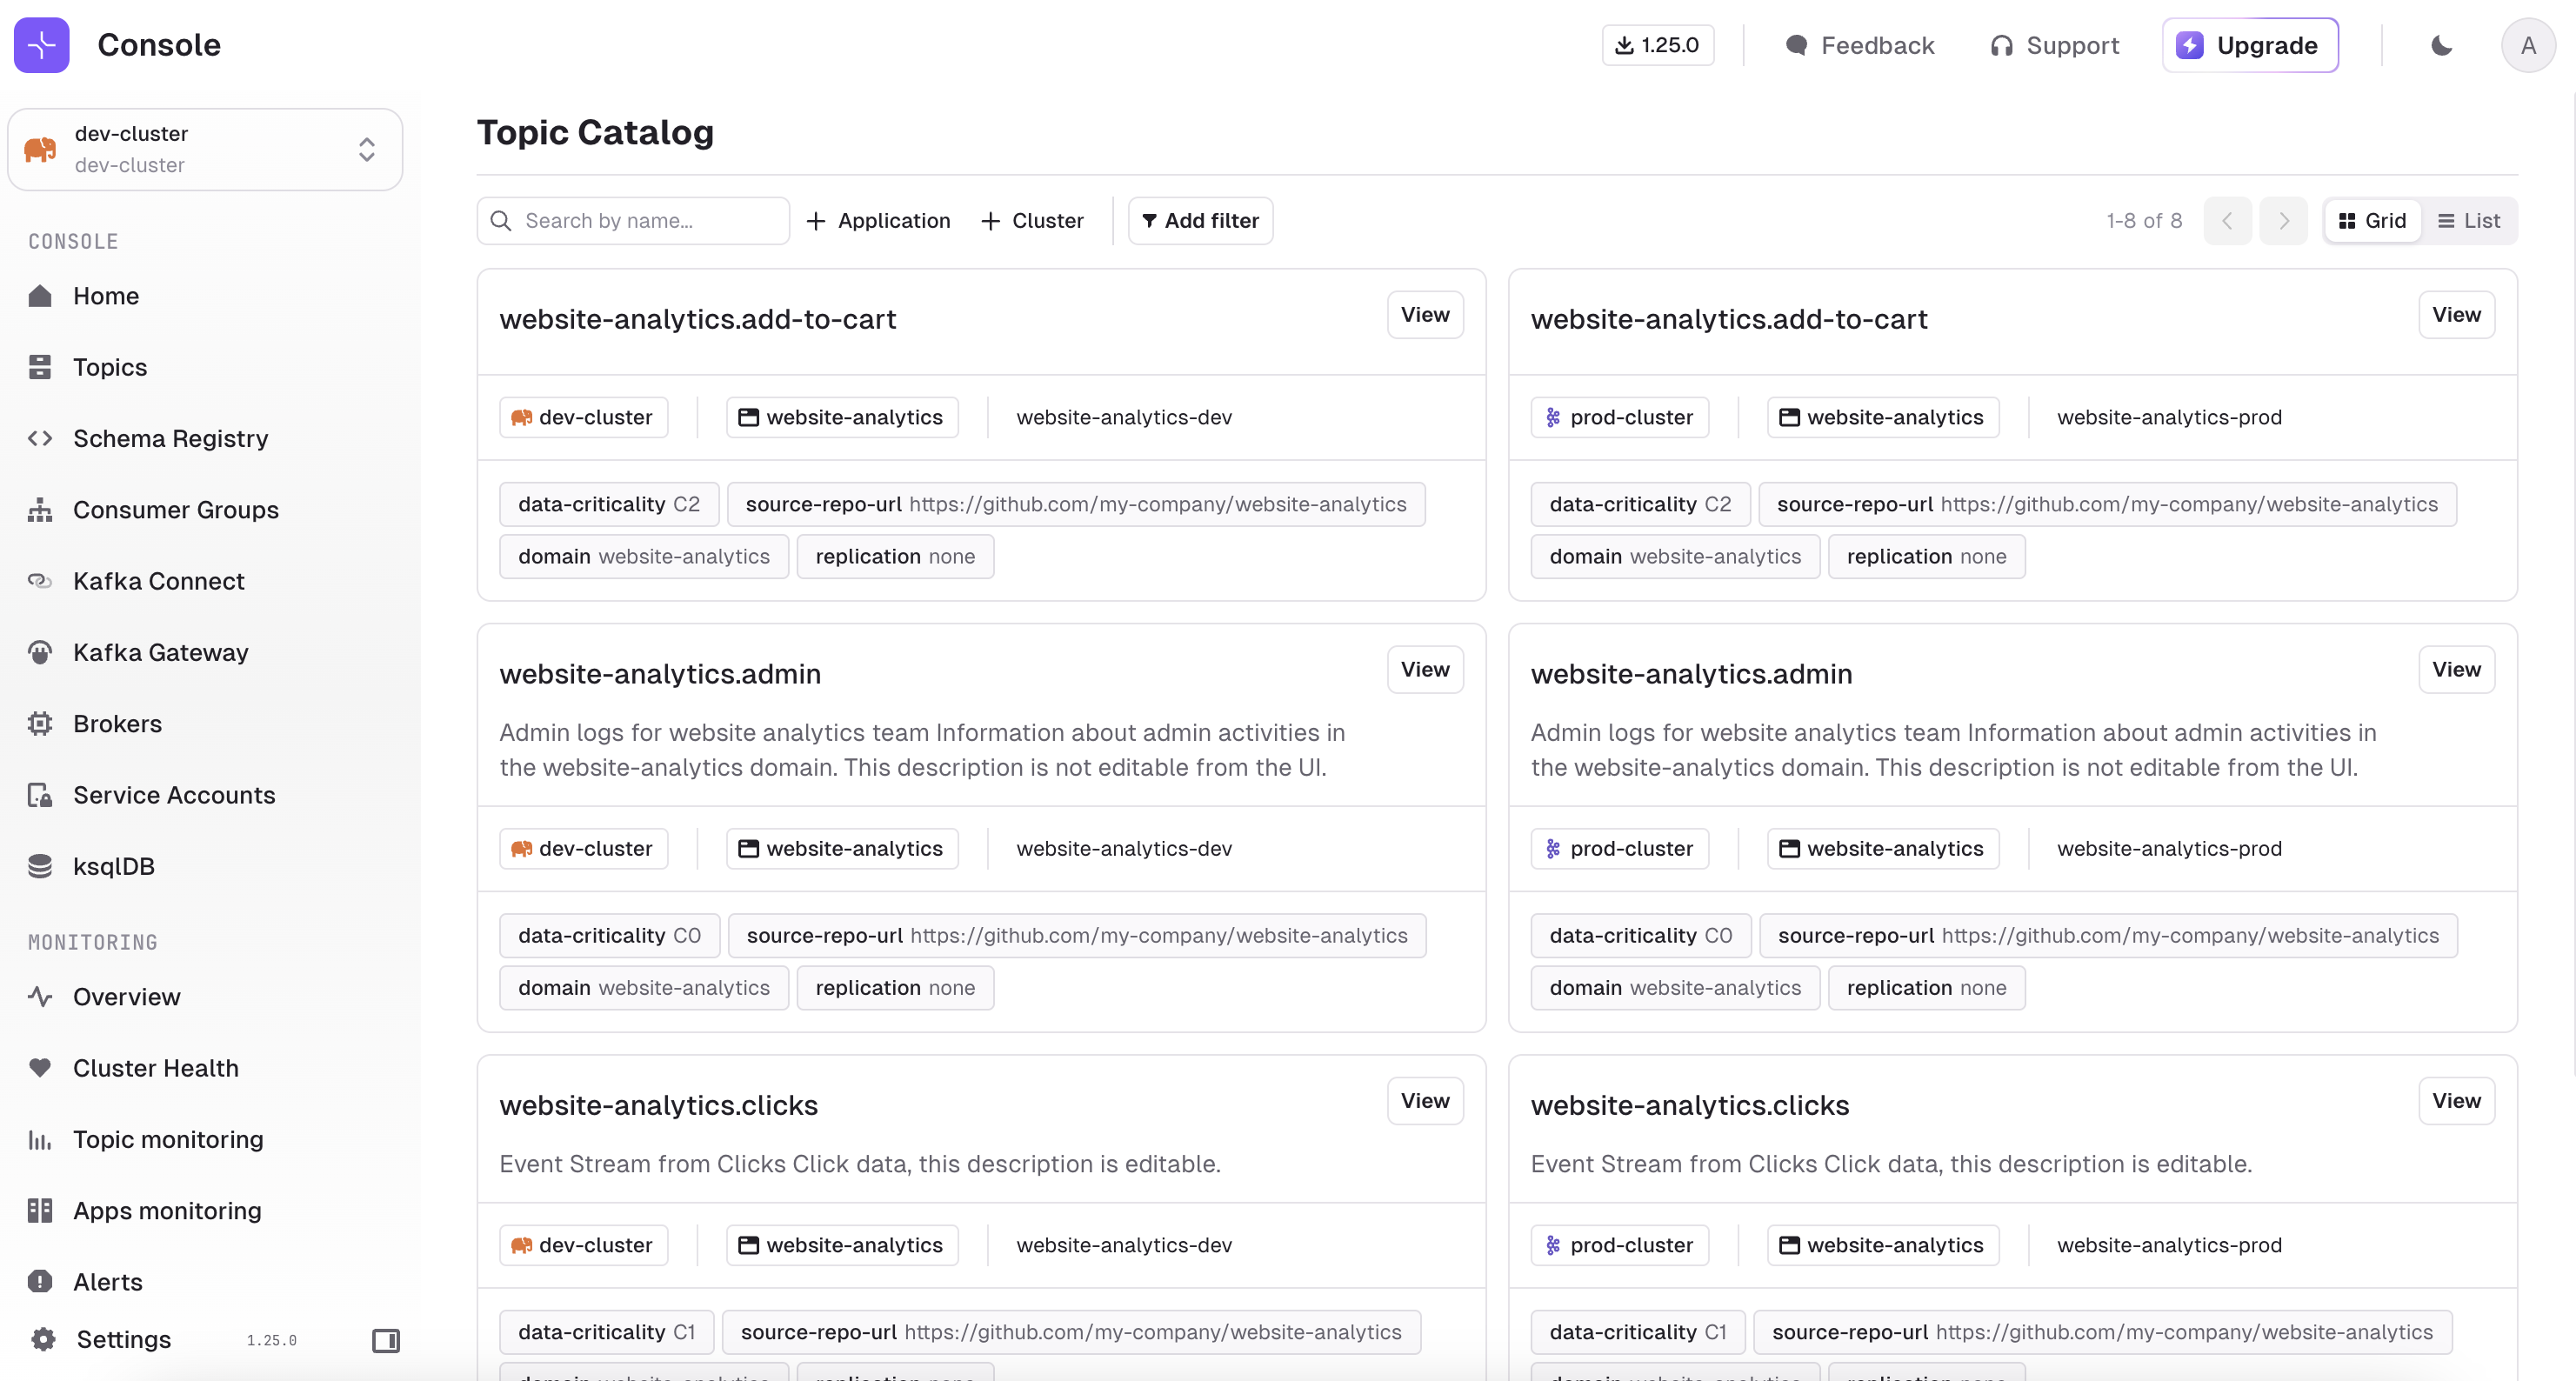The height and width of the screenshot is (1381, 2576).
Task: Open Topic monitoring
Action: point(168,1139)
